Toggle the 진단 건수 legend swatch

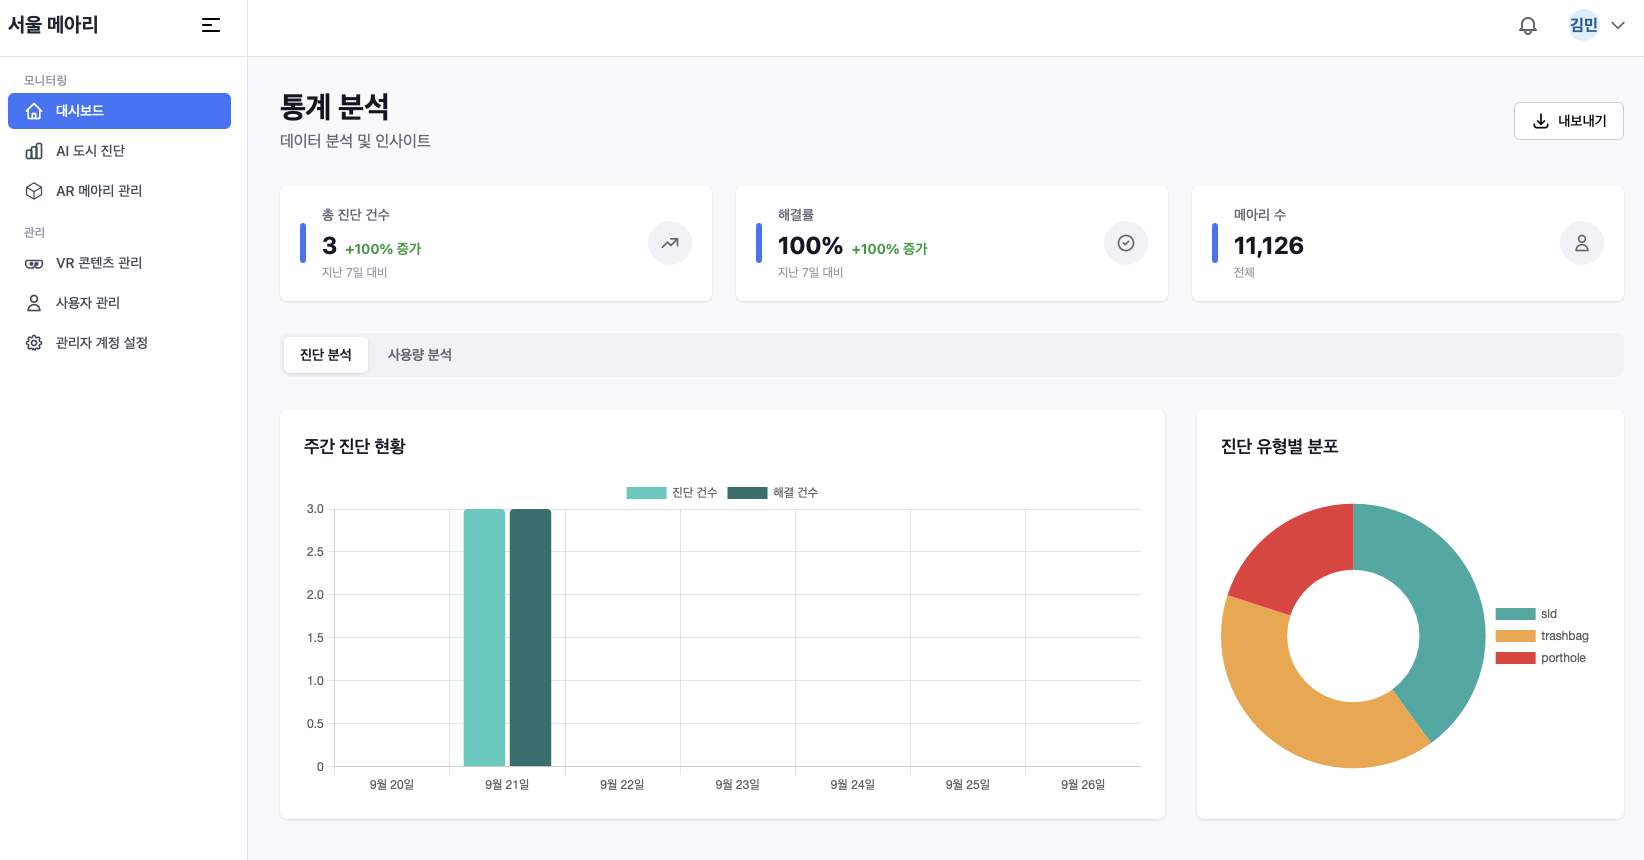(646, 493)
